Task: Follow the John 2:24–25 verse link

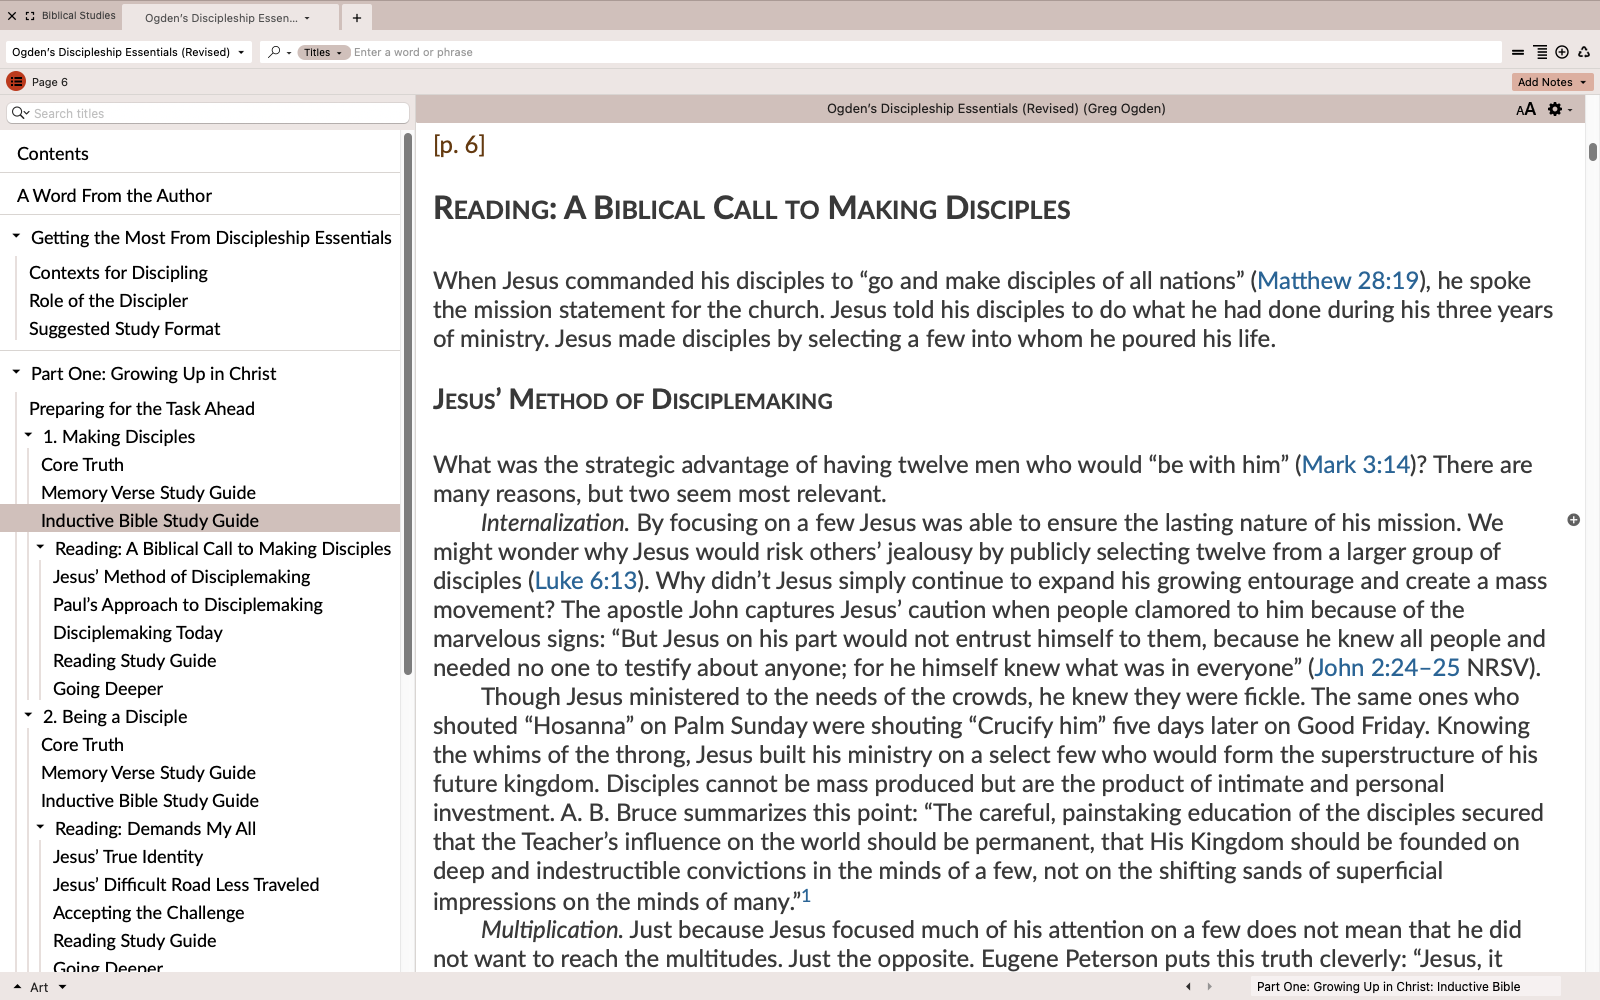Action: (x=1386, y=668)
